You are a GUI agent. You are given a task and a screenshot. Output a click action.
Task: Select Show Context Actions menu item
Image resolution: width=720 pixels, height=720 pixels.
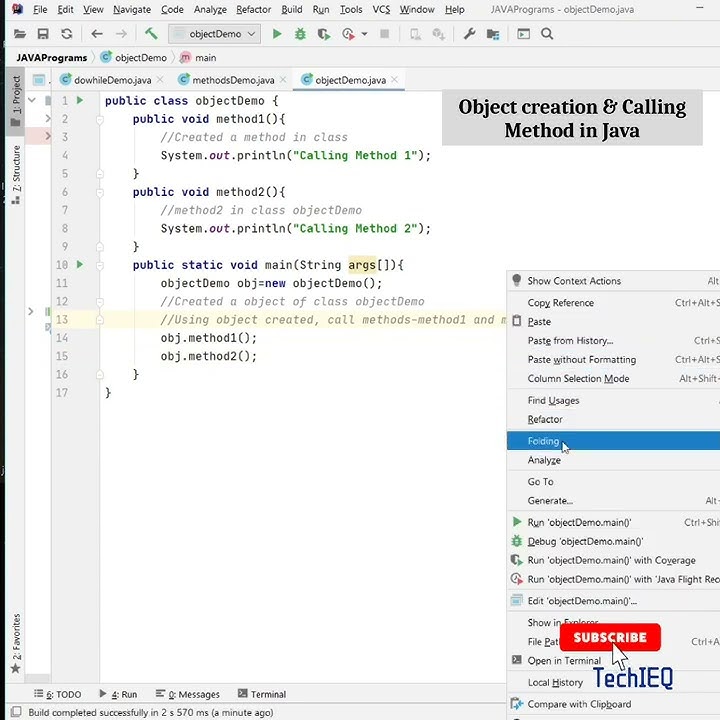[x=613, y=281]
